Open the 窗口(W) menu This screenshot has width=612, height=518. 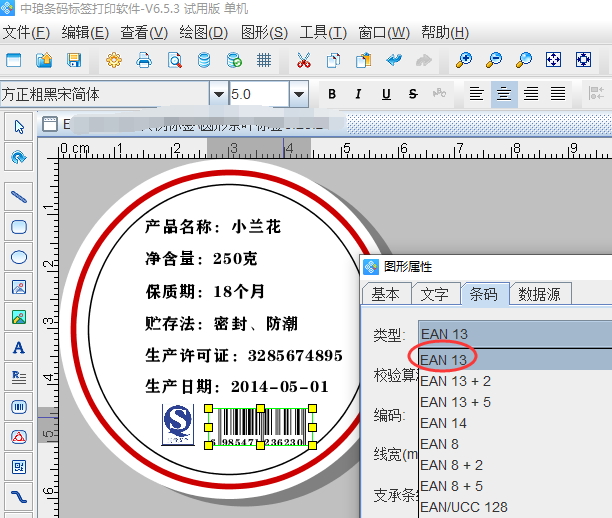[384, 32]
